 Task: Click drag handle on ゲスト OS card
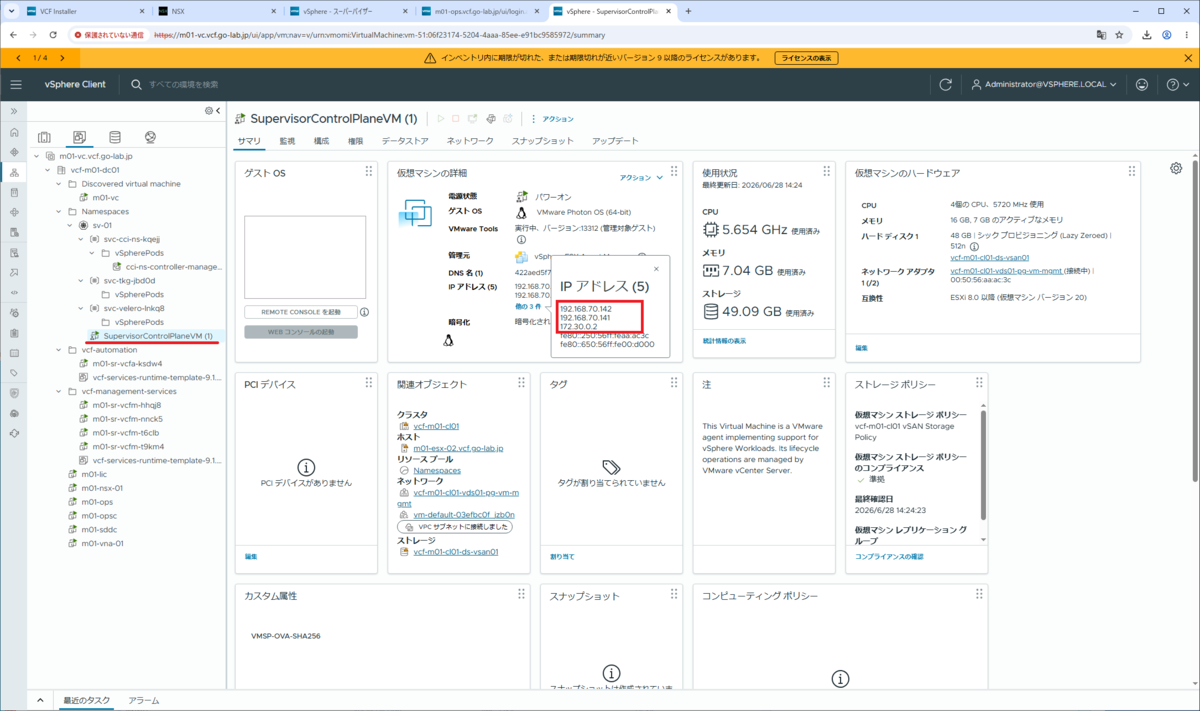pos(369,172)
